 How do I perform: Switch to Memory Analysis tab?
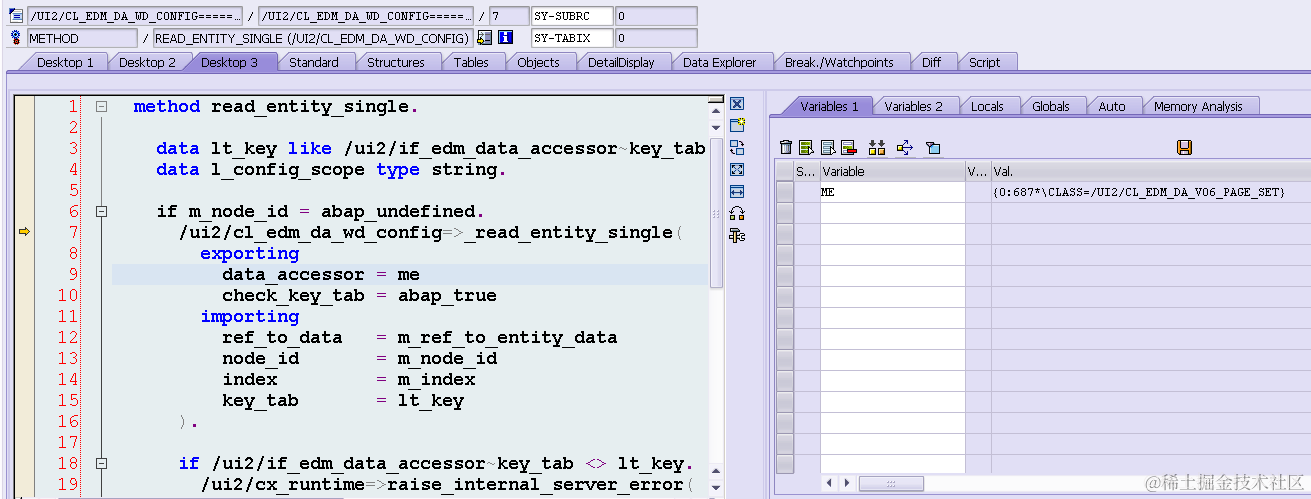point(1198,106)
